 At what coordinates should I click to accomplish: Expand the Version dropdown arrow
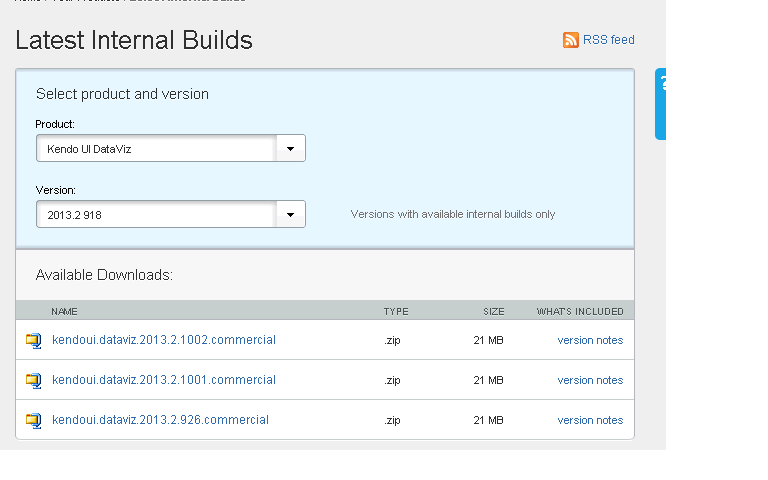click(x=290, y=215)
